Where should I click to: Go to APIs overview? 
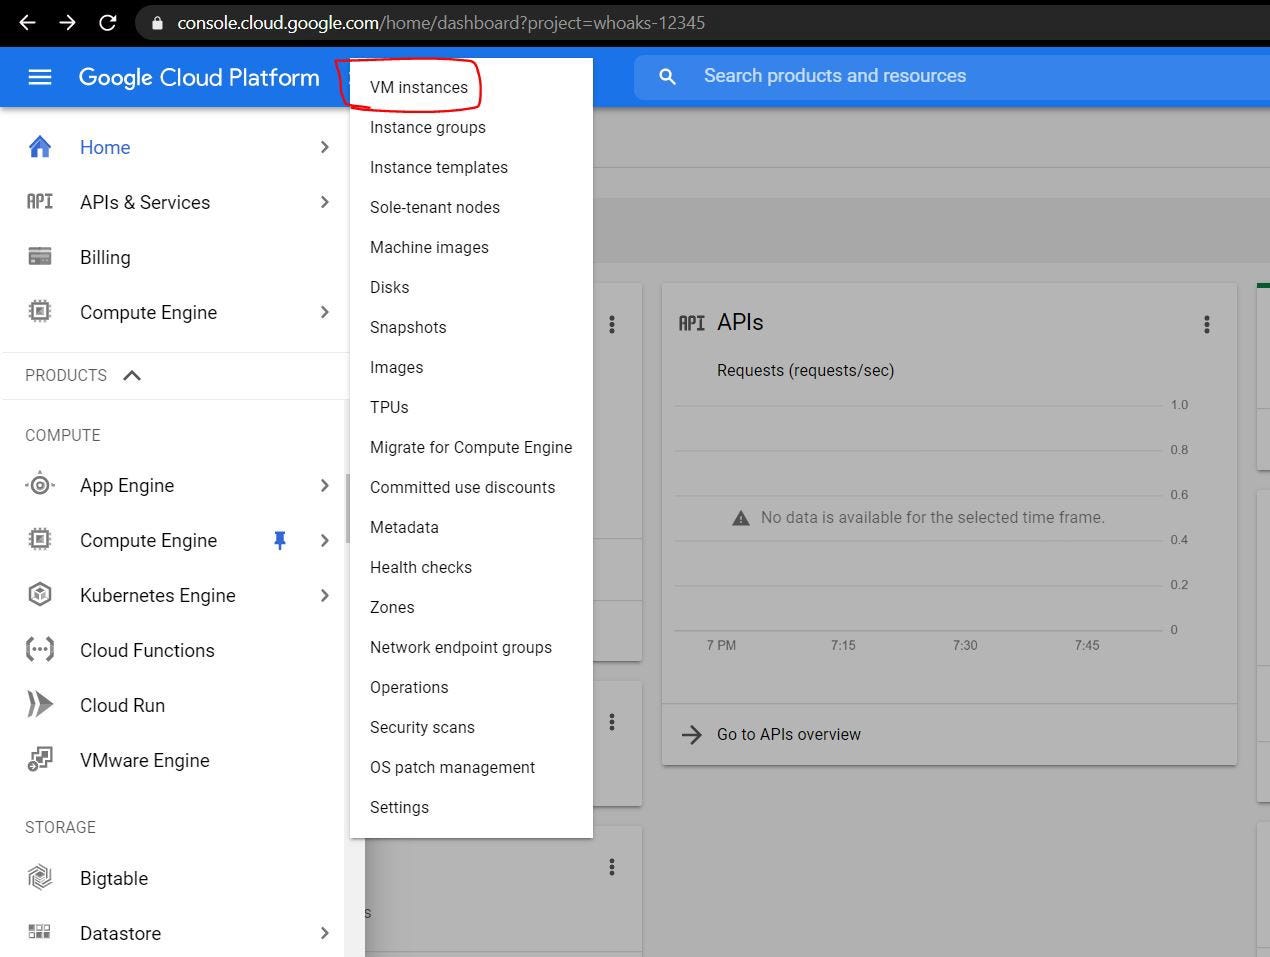tap(789, 735)
